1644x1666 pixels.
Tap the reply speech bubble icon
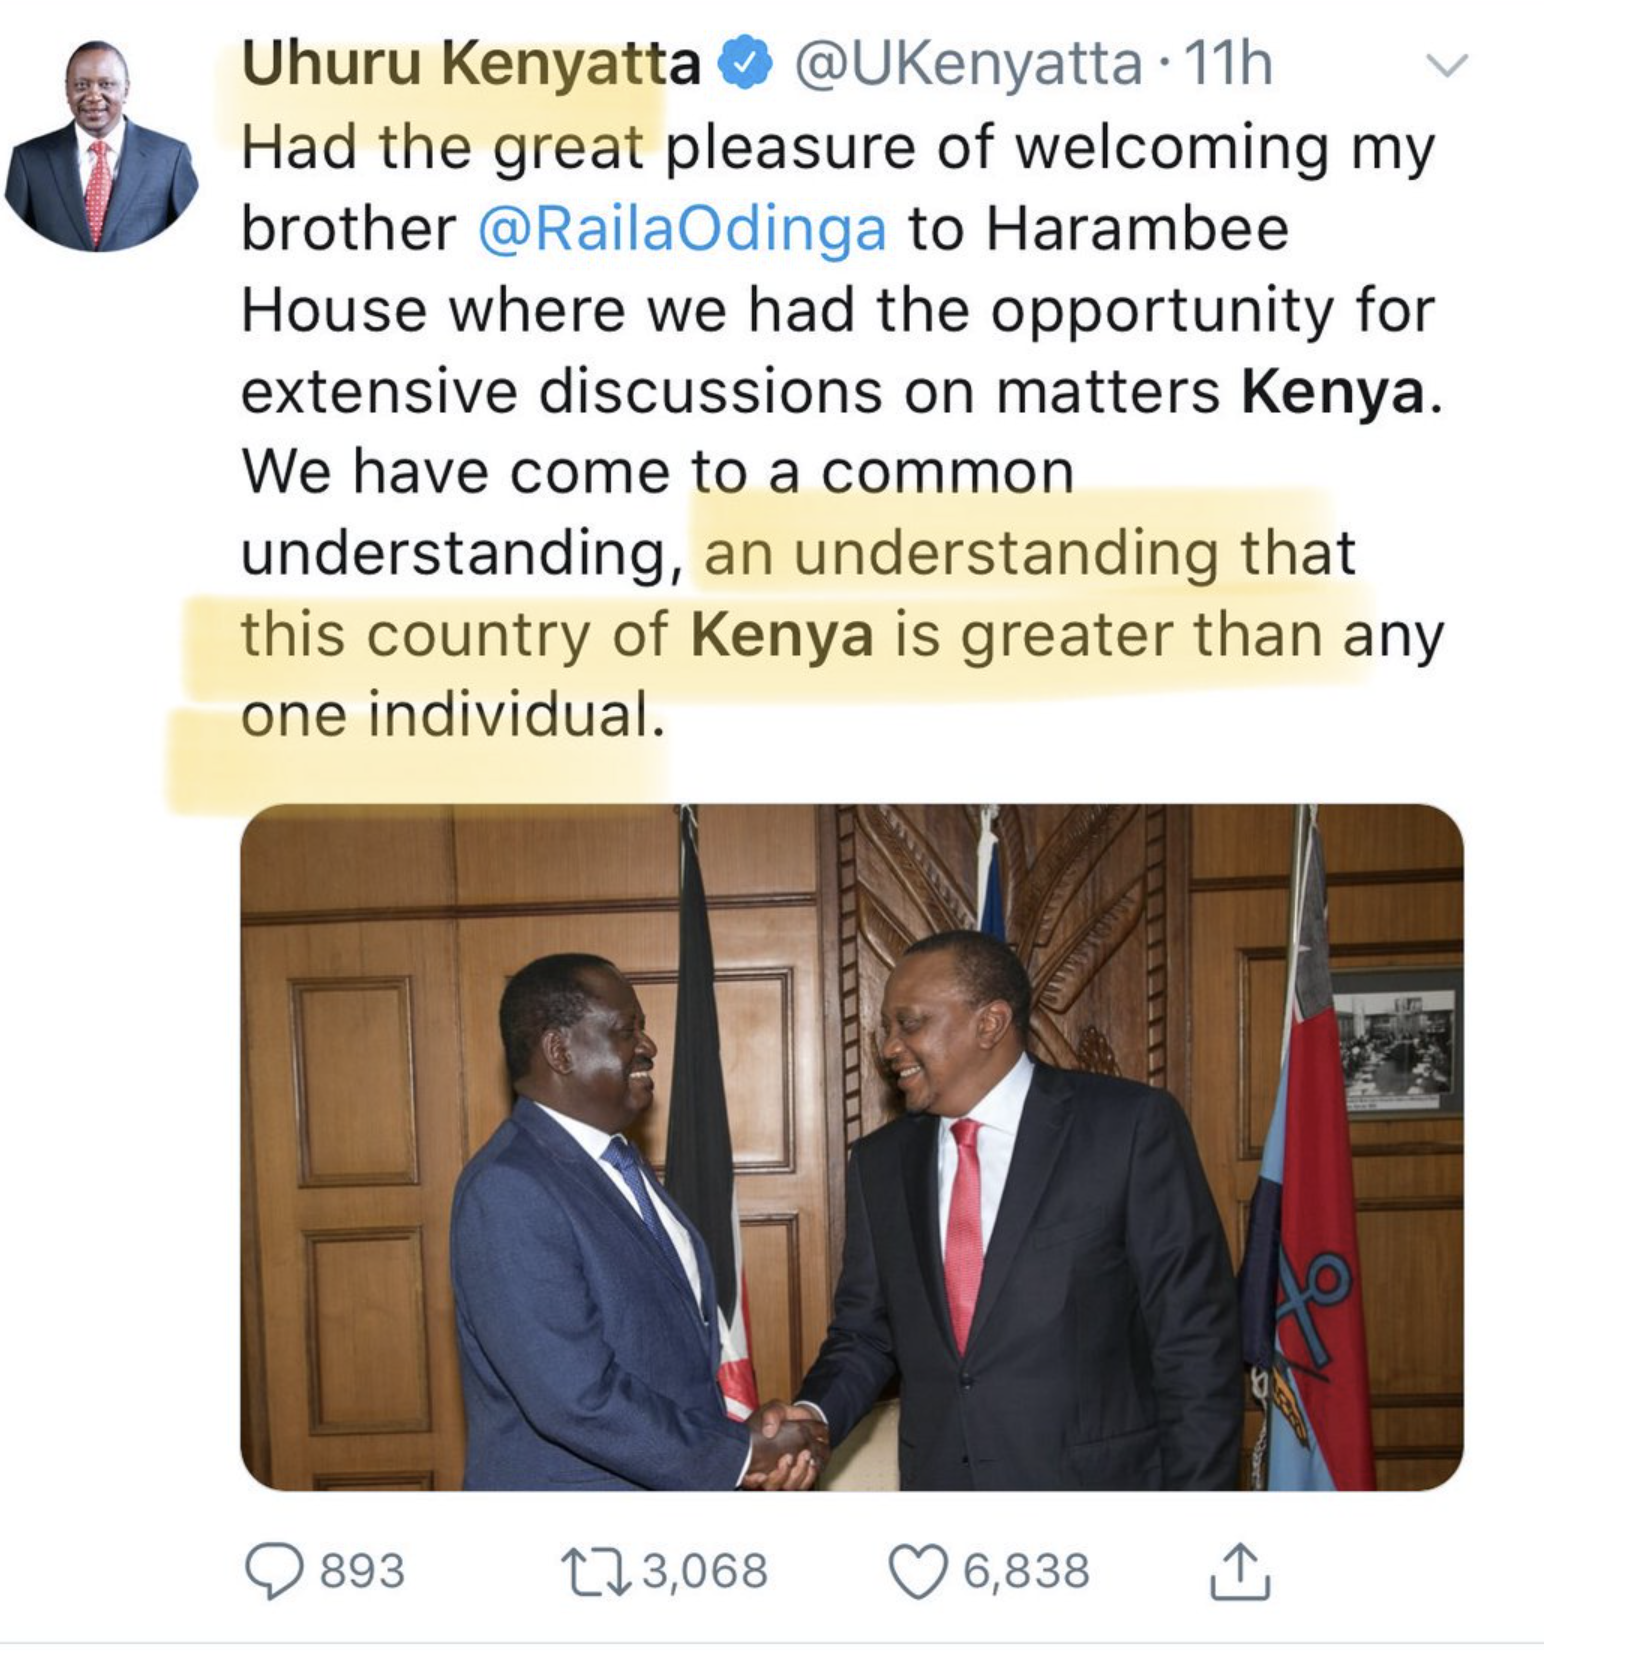tap(274, 1572)
